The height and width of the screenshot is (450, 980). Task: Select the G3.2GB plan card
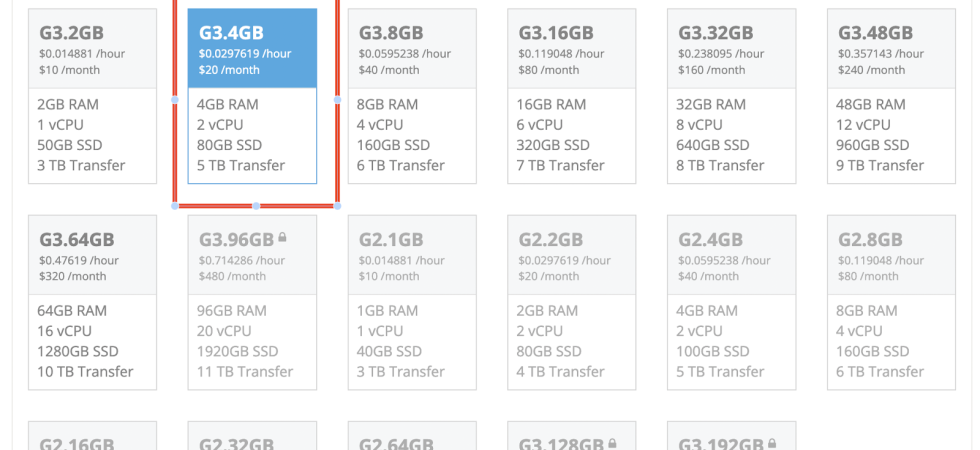pyautogui.click(x=92, y=96)
